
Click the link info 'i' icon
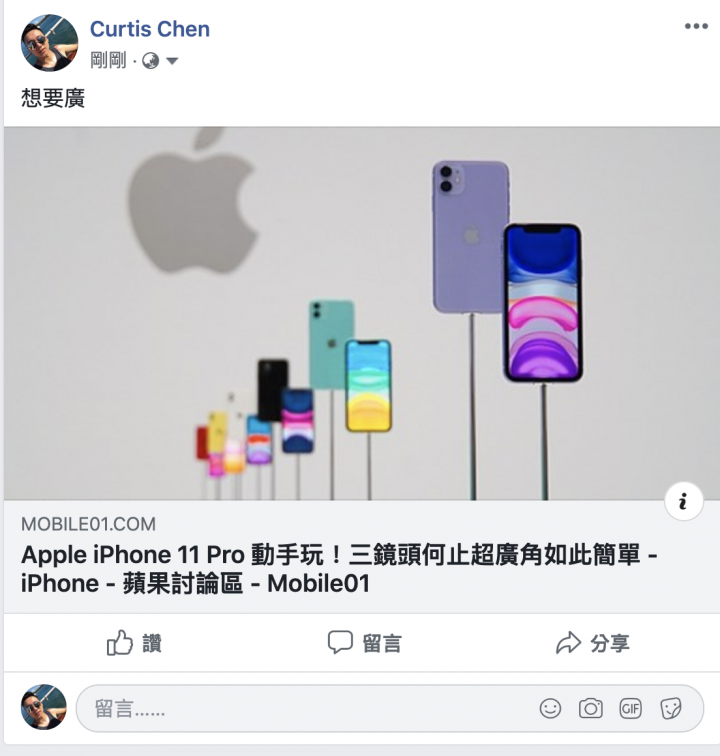683,501
